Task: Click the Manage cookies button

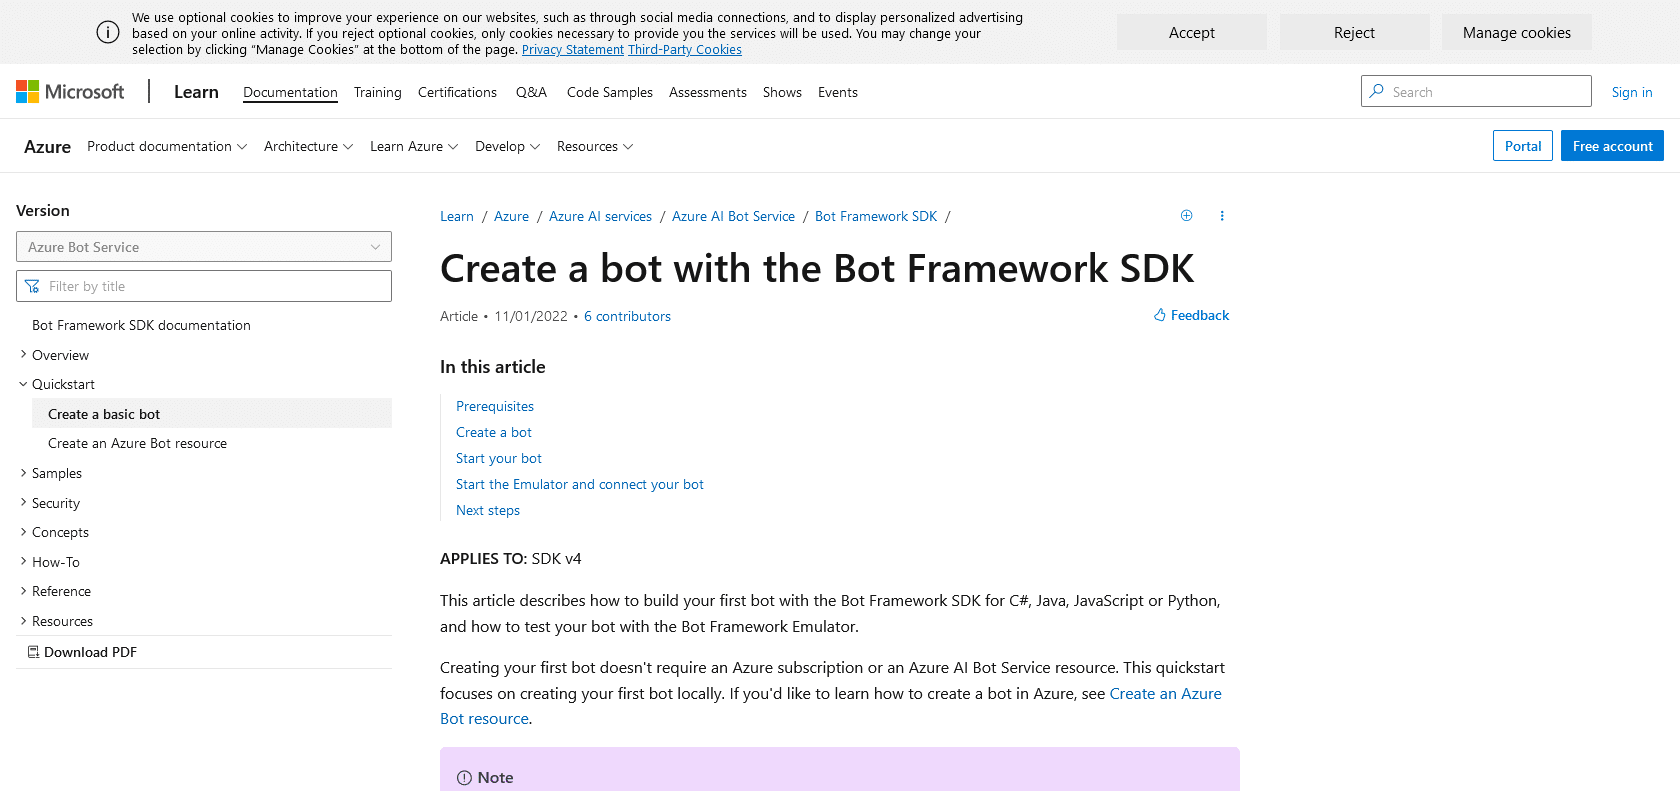Action: pos(1517,32)
